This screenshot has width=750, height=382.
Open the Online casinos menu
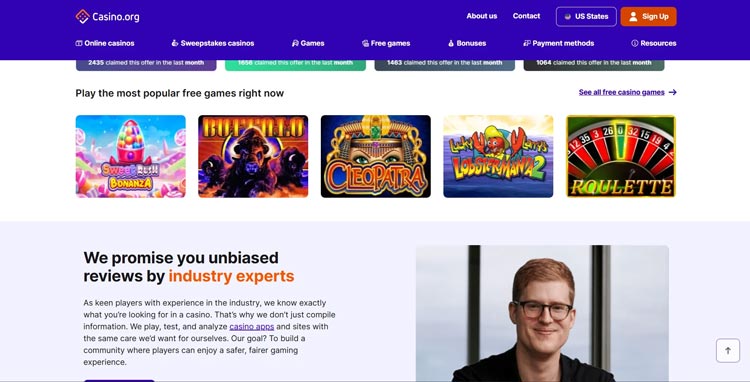(105, 43)
